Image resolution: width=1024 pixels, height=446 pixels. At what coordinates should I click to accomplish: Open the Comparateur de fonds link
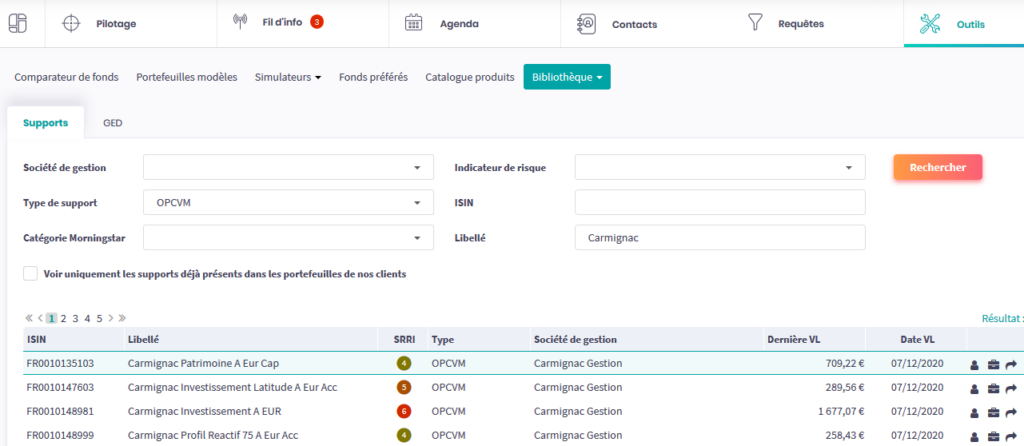(x=67, y=77)
